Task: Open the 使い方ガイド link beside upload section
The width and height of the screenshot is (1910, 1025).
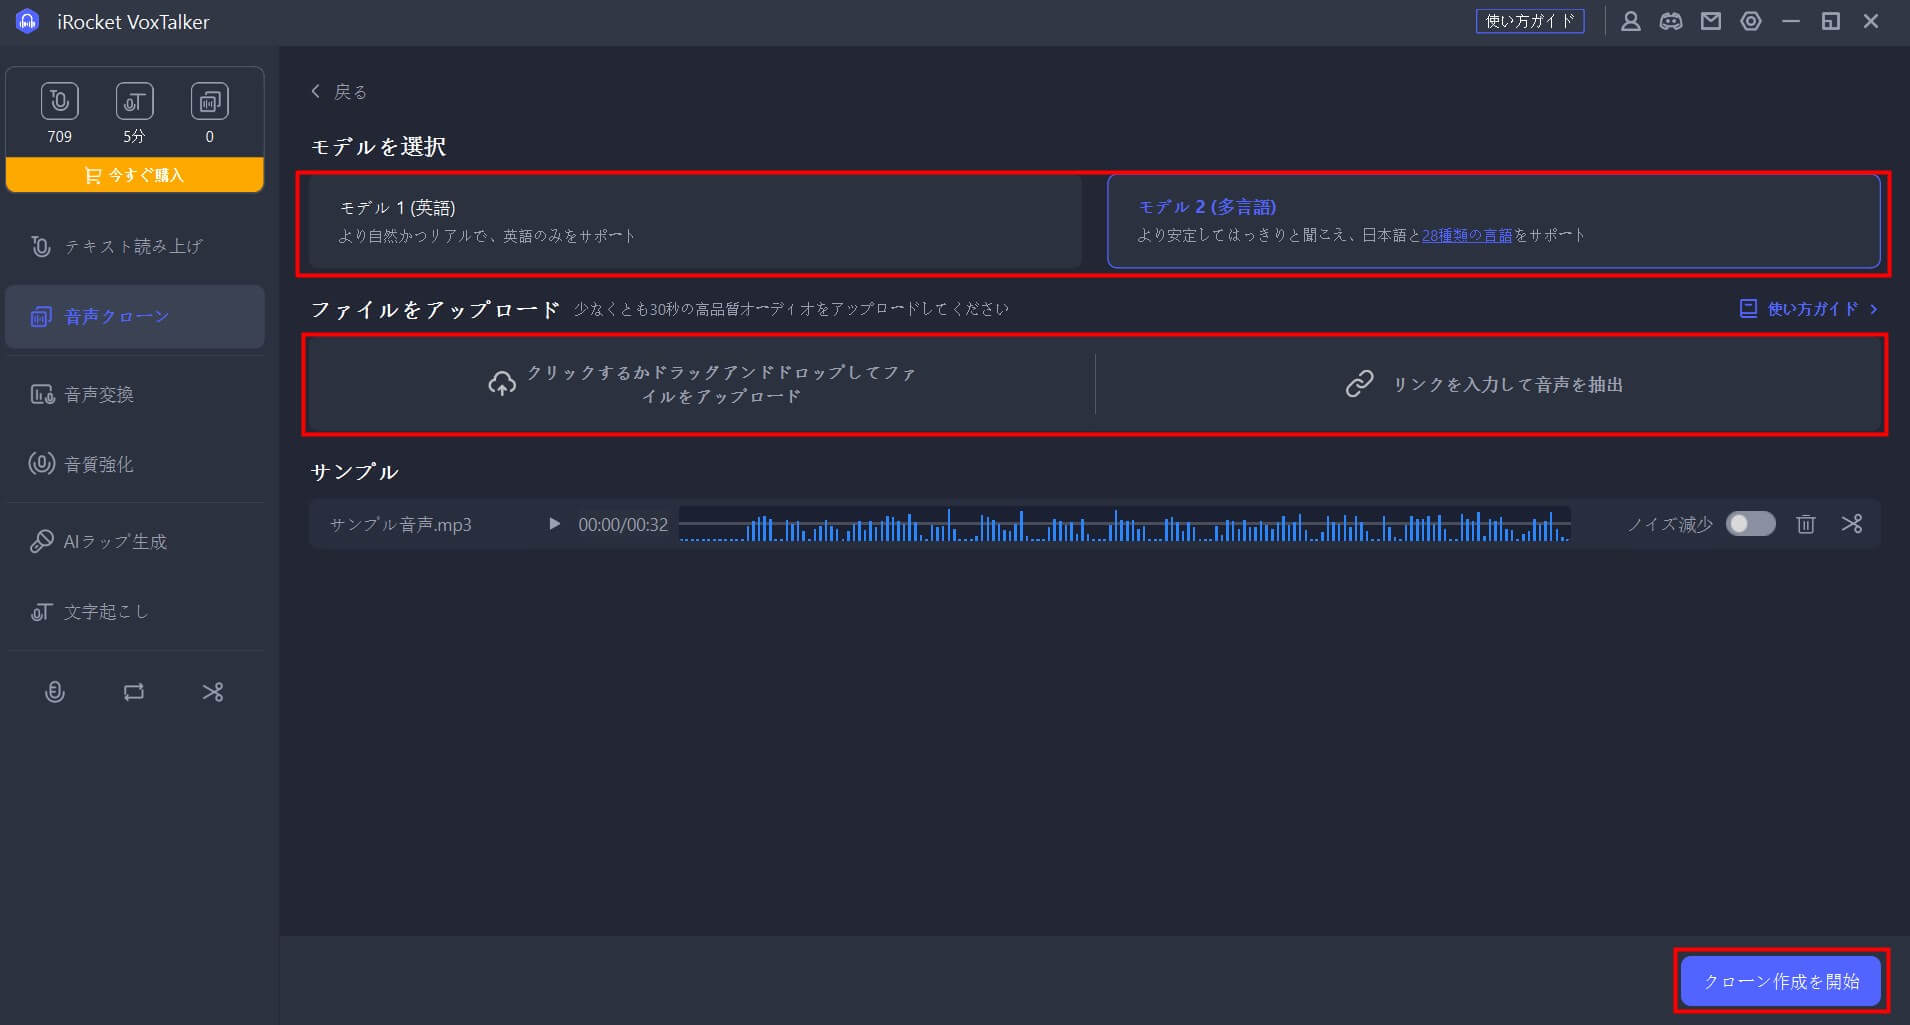Action: (1809, 309)
